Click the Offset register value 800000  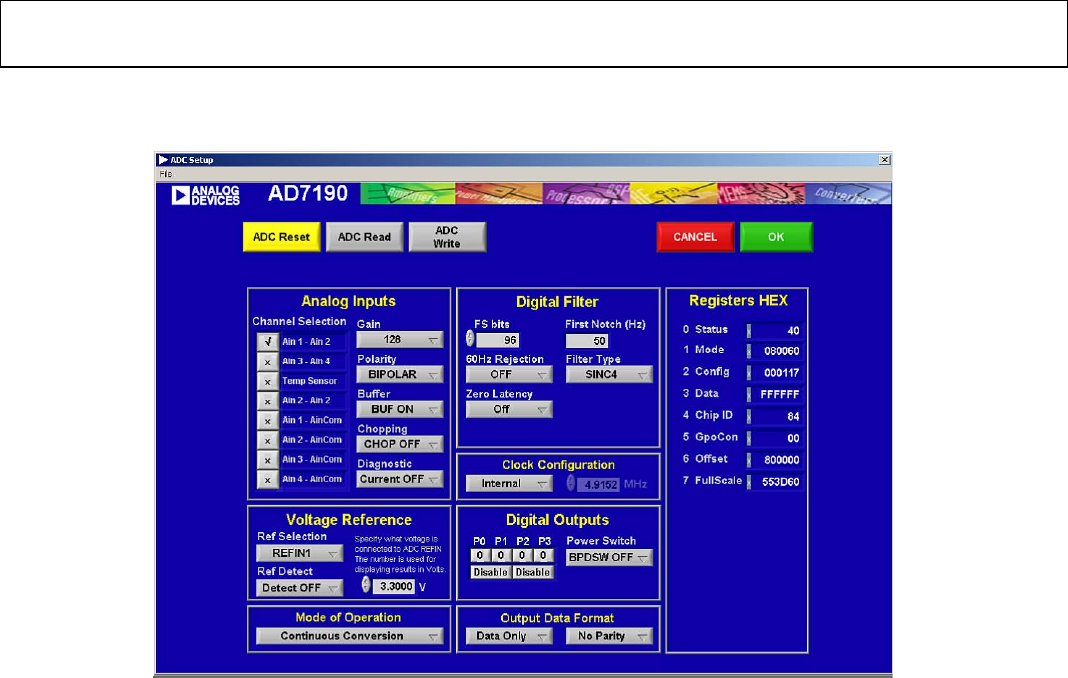(777, 460)
